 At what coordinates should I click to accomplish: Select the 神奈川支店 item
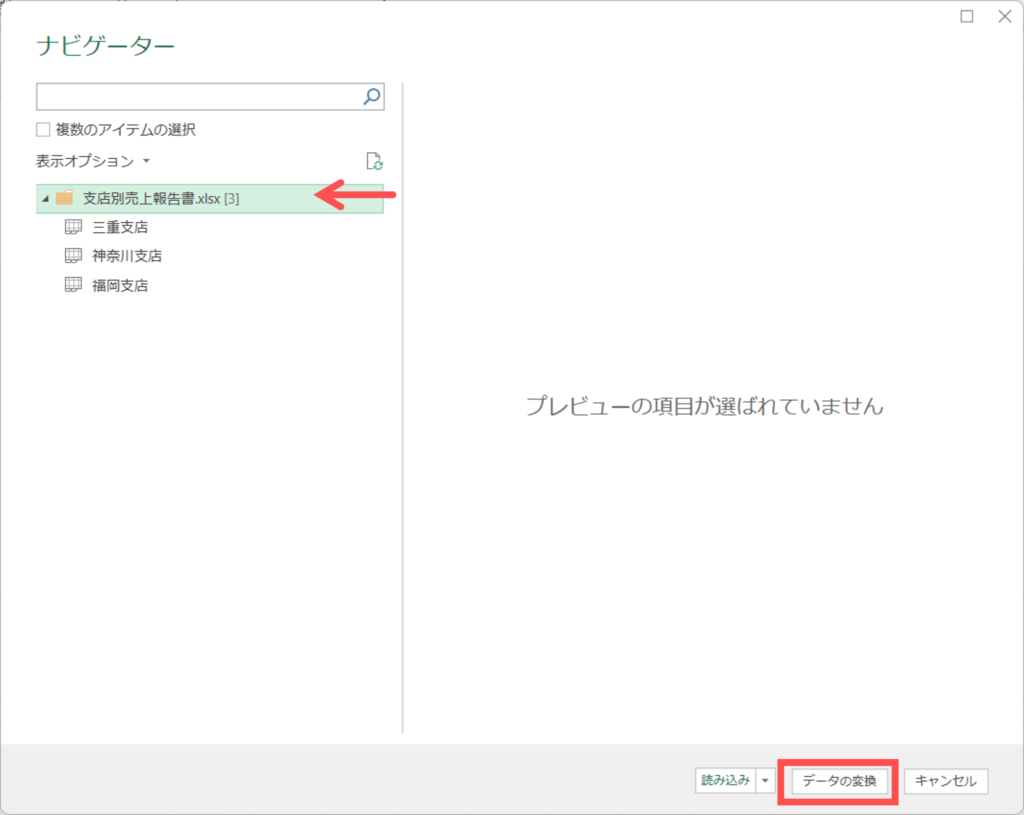[126, 256]
